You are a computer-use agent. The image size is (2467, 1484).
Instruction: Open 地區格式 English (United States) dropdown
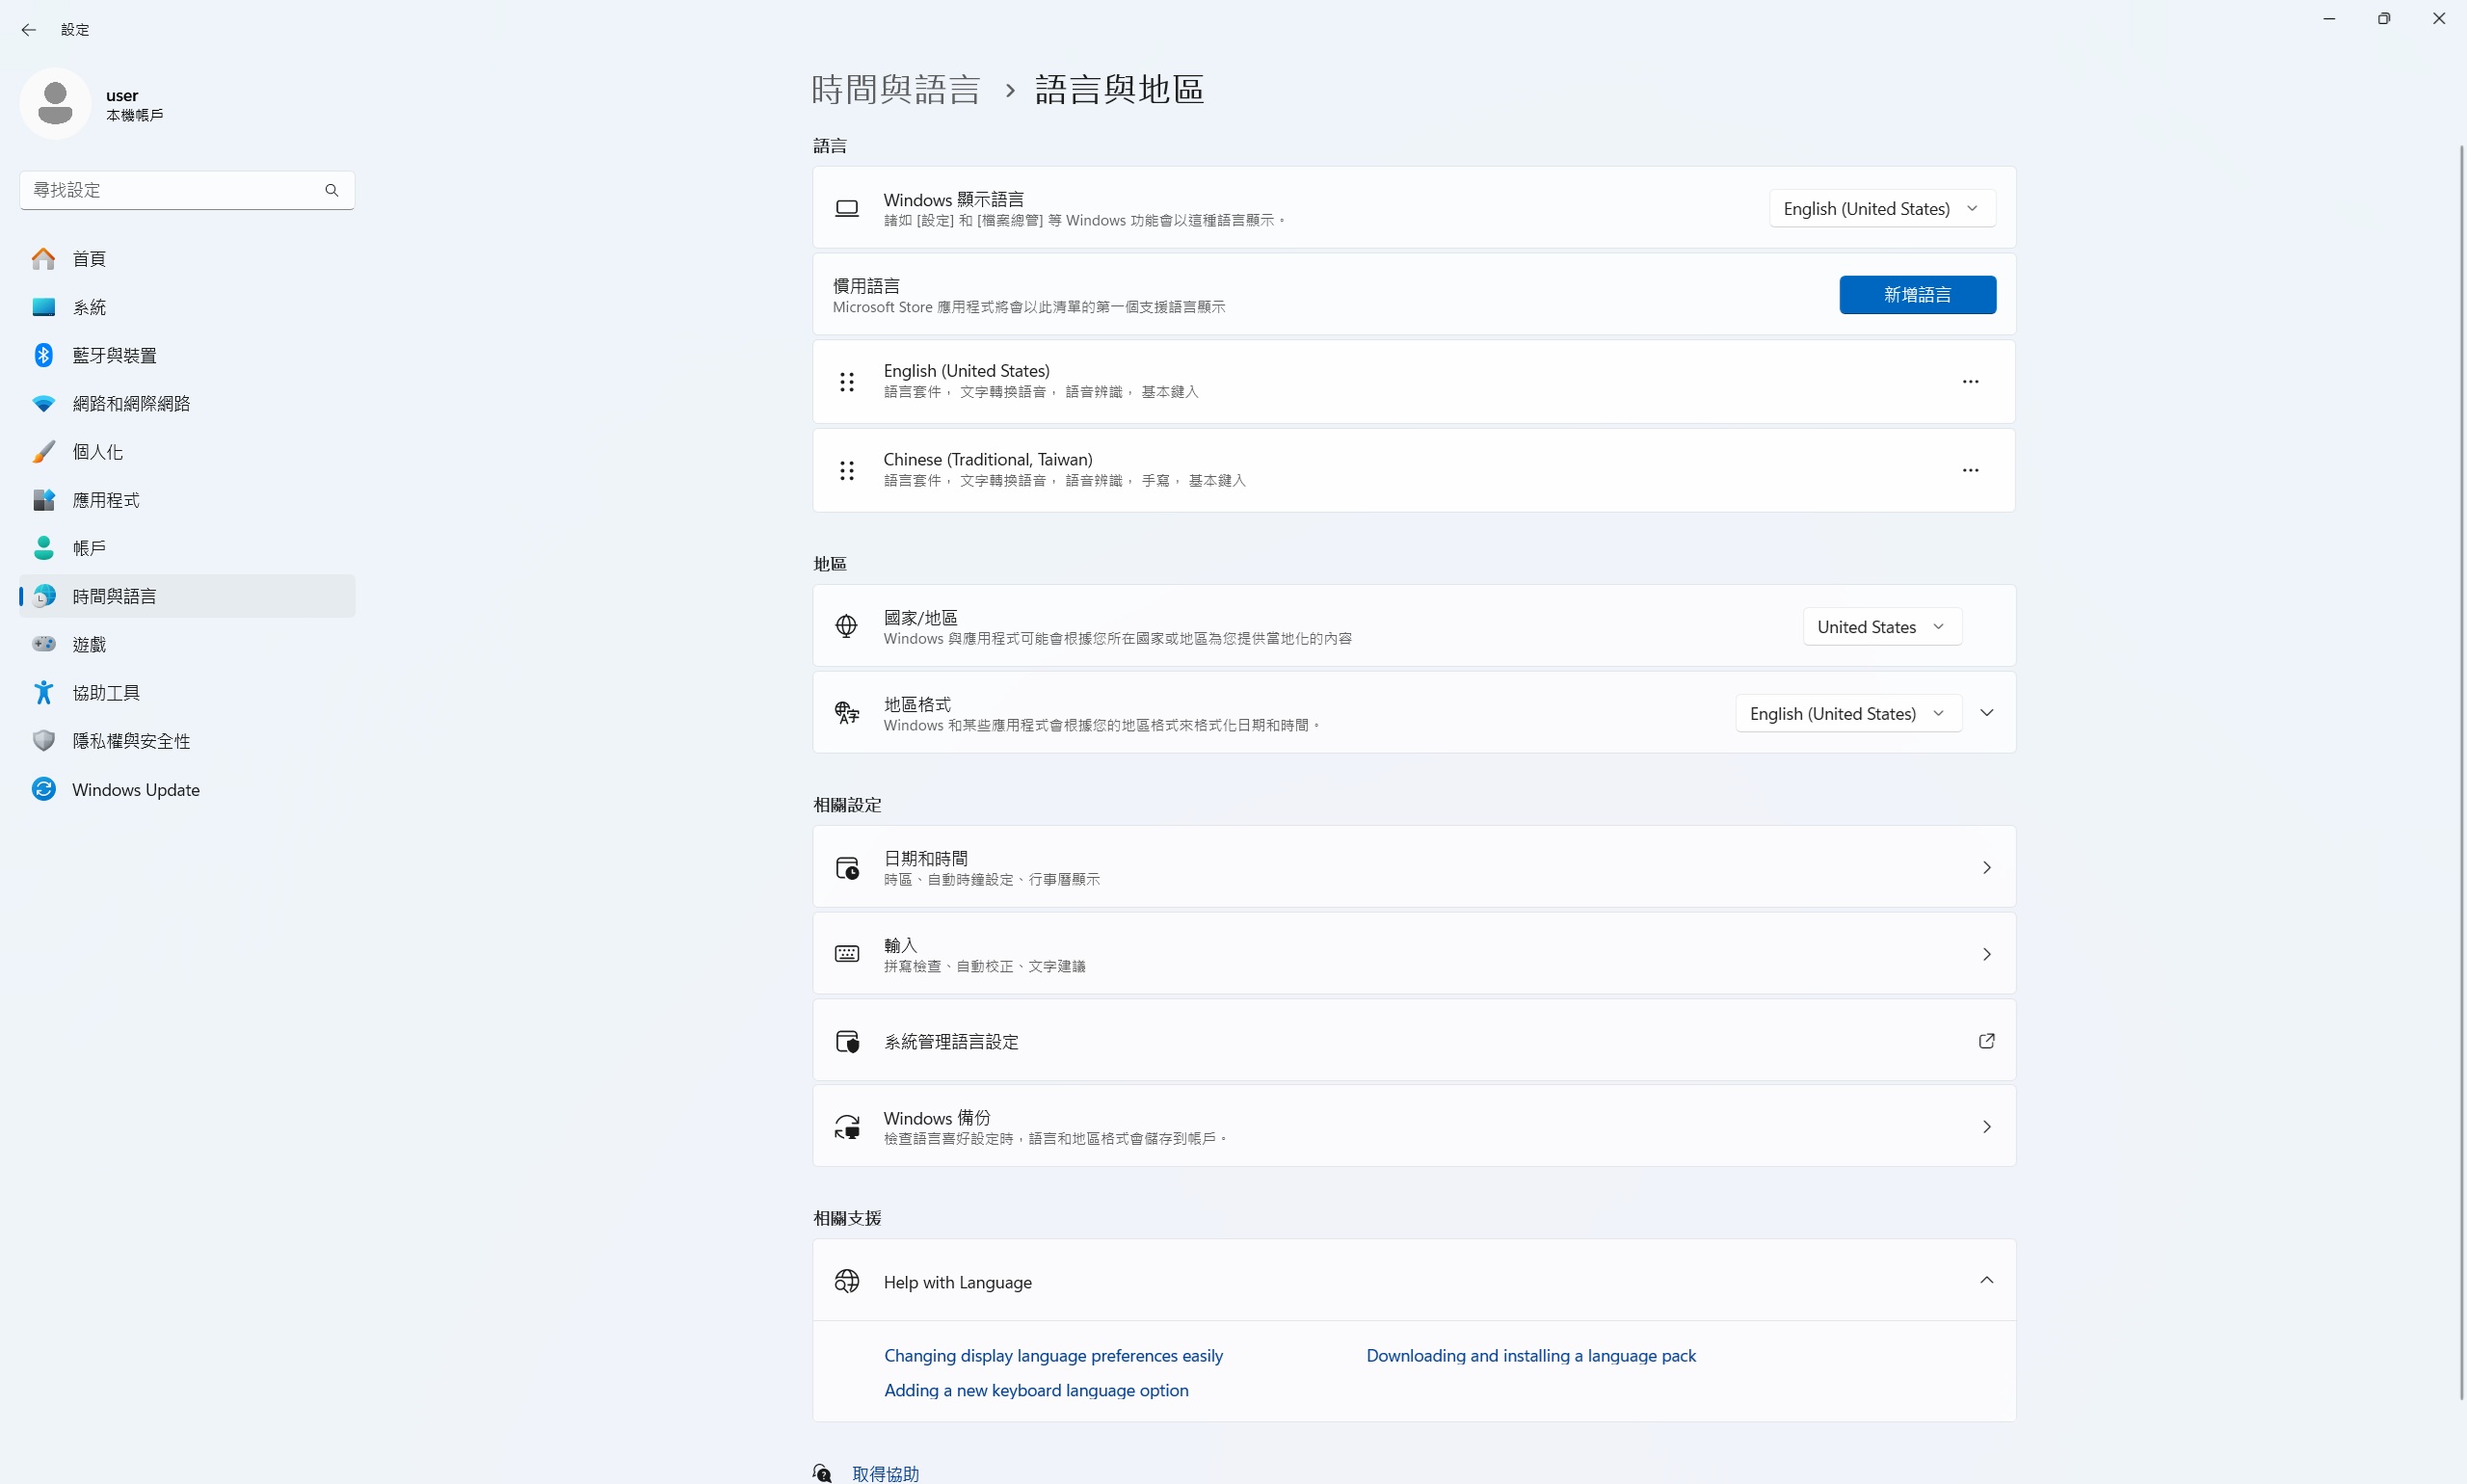[x=1847, y=713]
